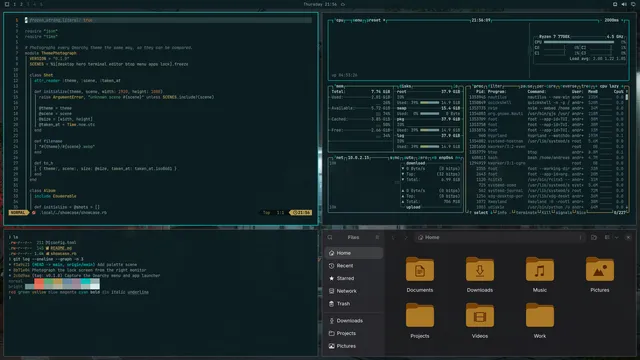Toggle tree view in btop proc box
Screen dimensions: 640x360
[x=586, y=87]
